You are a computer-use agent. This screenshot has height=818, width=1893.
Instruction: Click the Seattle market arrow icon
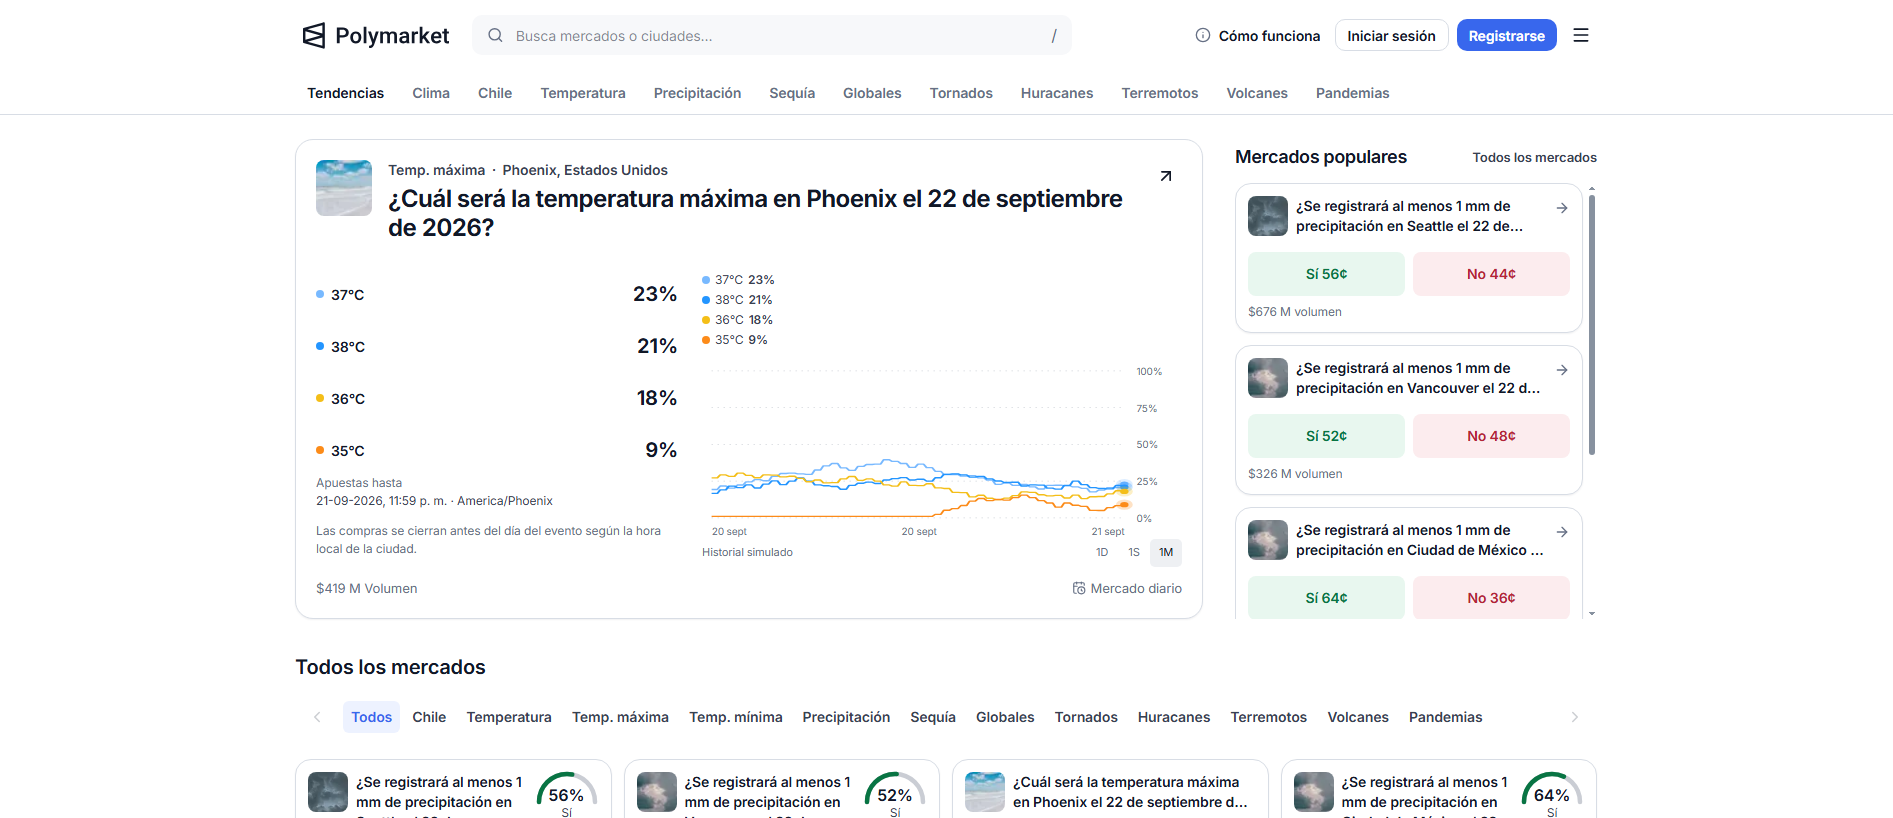(x=1562, y=208)
